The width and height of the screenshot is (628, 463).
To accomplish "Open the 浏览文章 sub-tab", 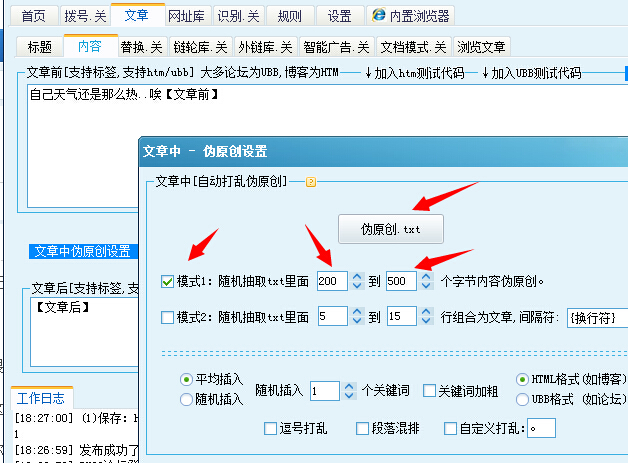I will pyautogui.click(x=481, y=47).
